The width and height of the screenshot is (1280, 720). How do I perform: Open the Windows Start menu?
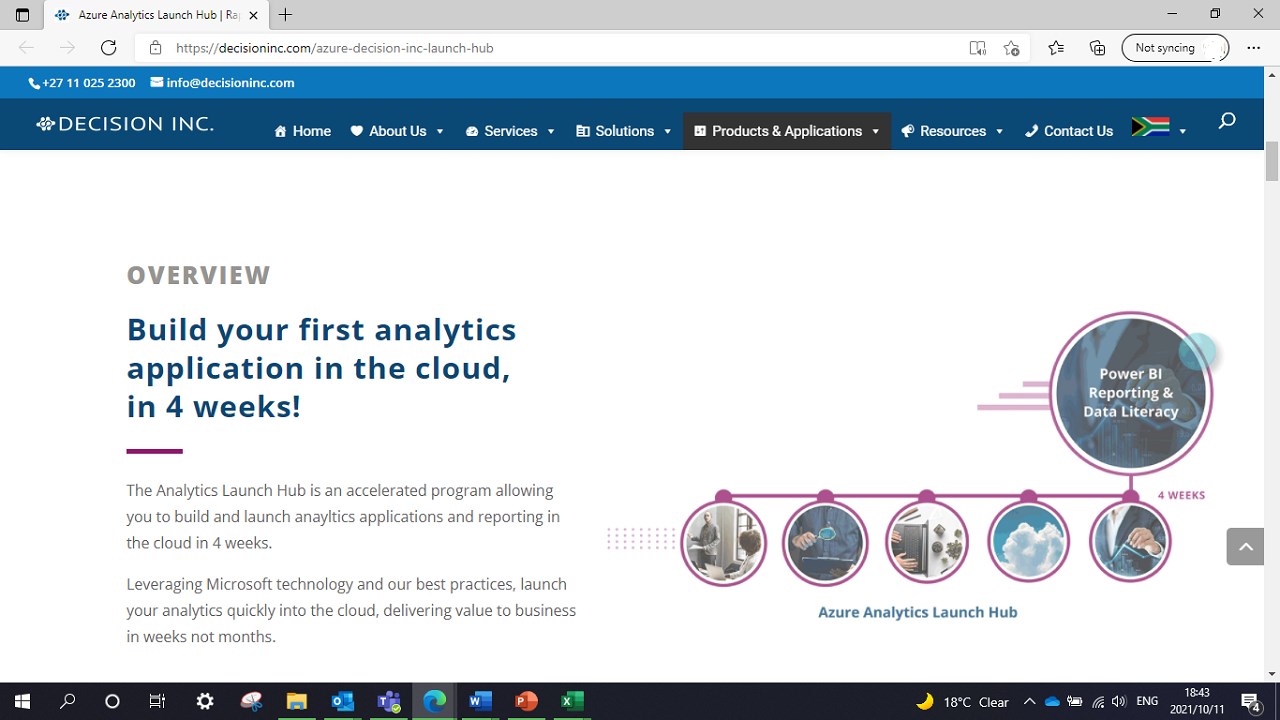pyautogui.click(x=22, y=701)
